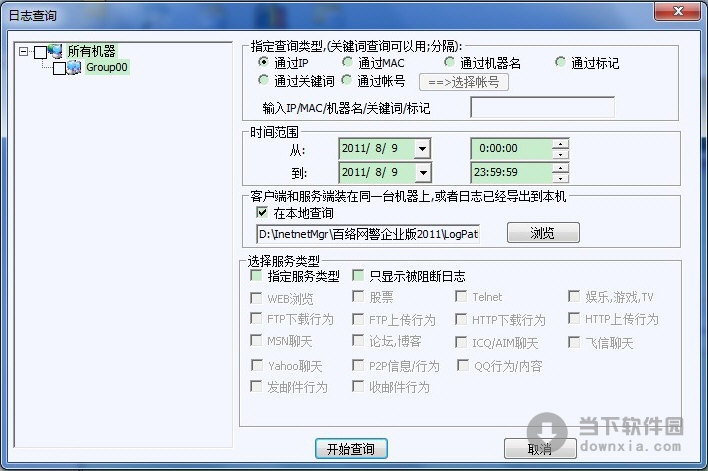
Task: Check the HTTP上传行为 checkbox
Action: coord(574,318)
